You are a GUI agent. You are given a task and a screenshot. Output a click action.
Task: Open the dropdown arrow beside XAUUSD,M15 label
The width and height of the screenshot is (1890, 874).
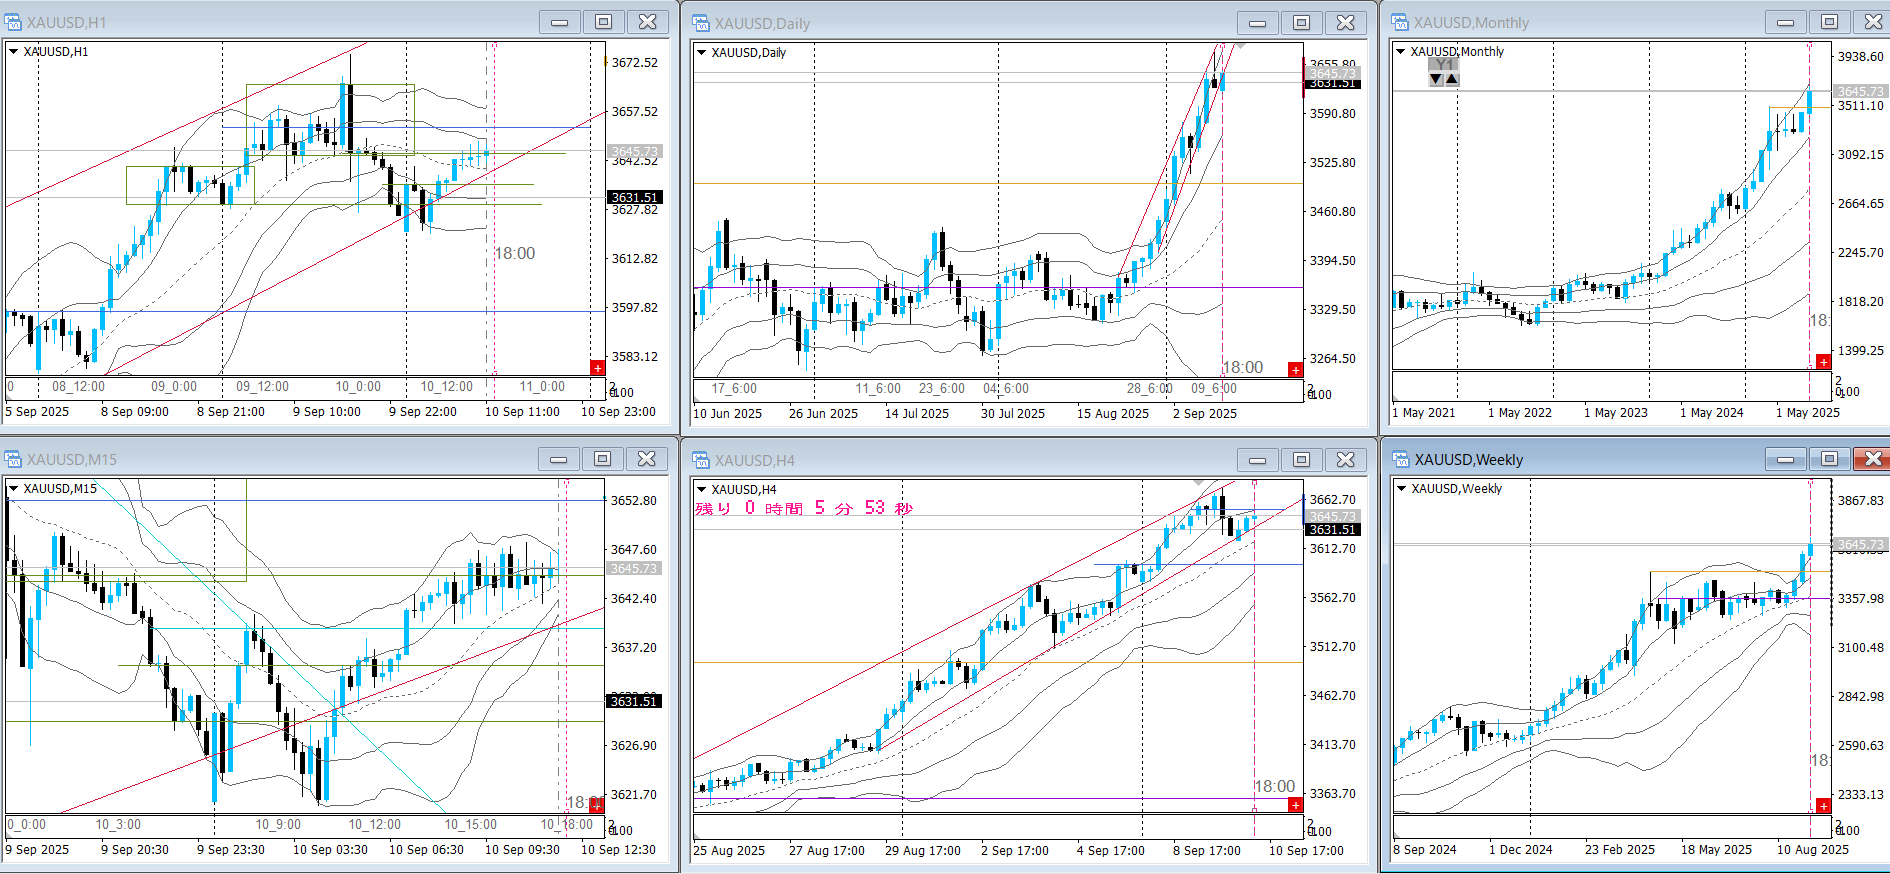(x=14, y=489)
